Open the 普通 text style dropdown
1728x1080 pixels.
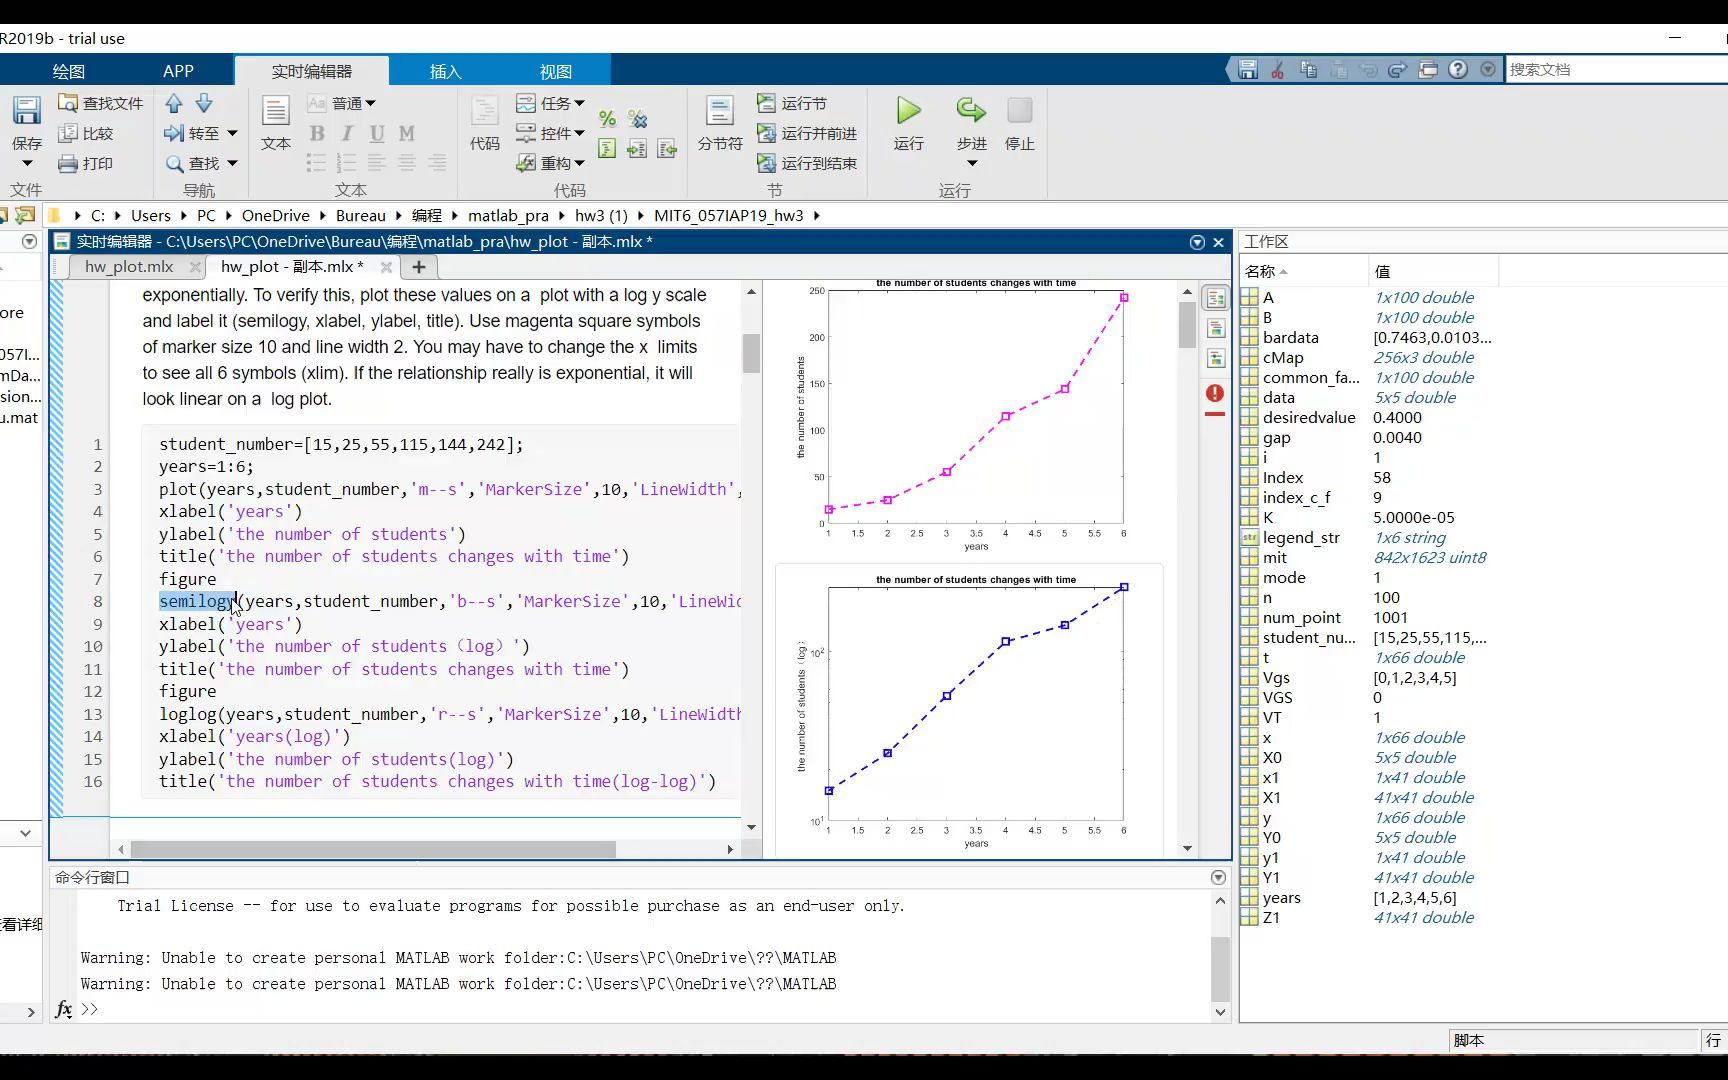pyautogui.click(x=350, y=103)
